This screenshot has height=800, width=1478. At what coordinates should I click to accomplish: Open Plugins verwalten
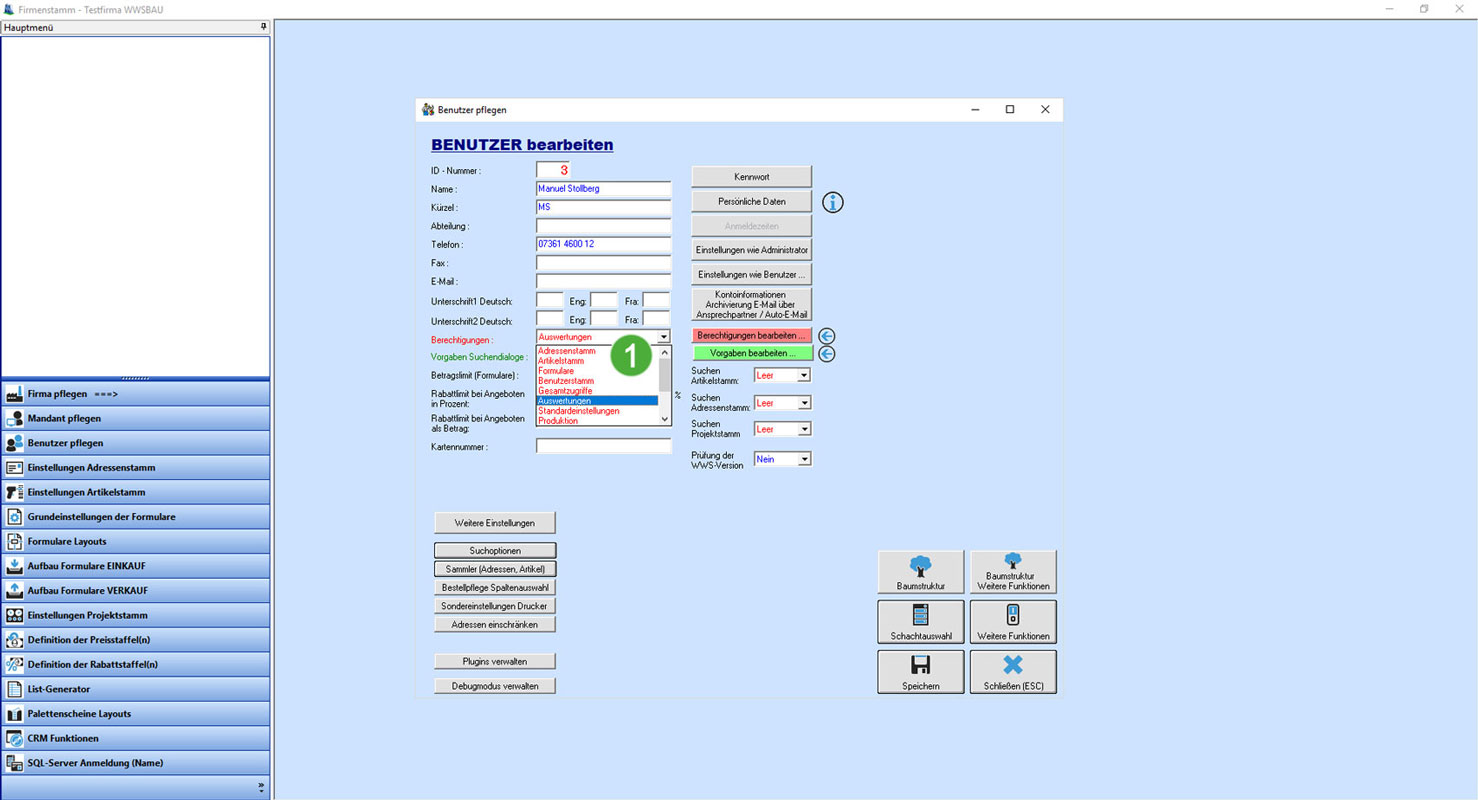[495, 661]
